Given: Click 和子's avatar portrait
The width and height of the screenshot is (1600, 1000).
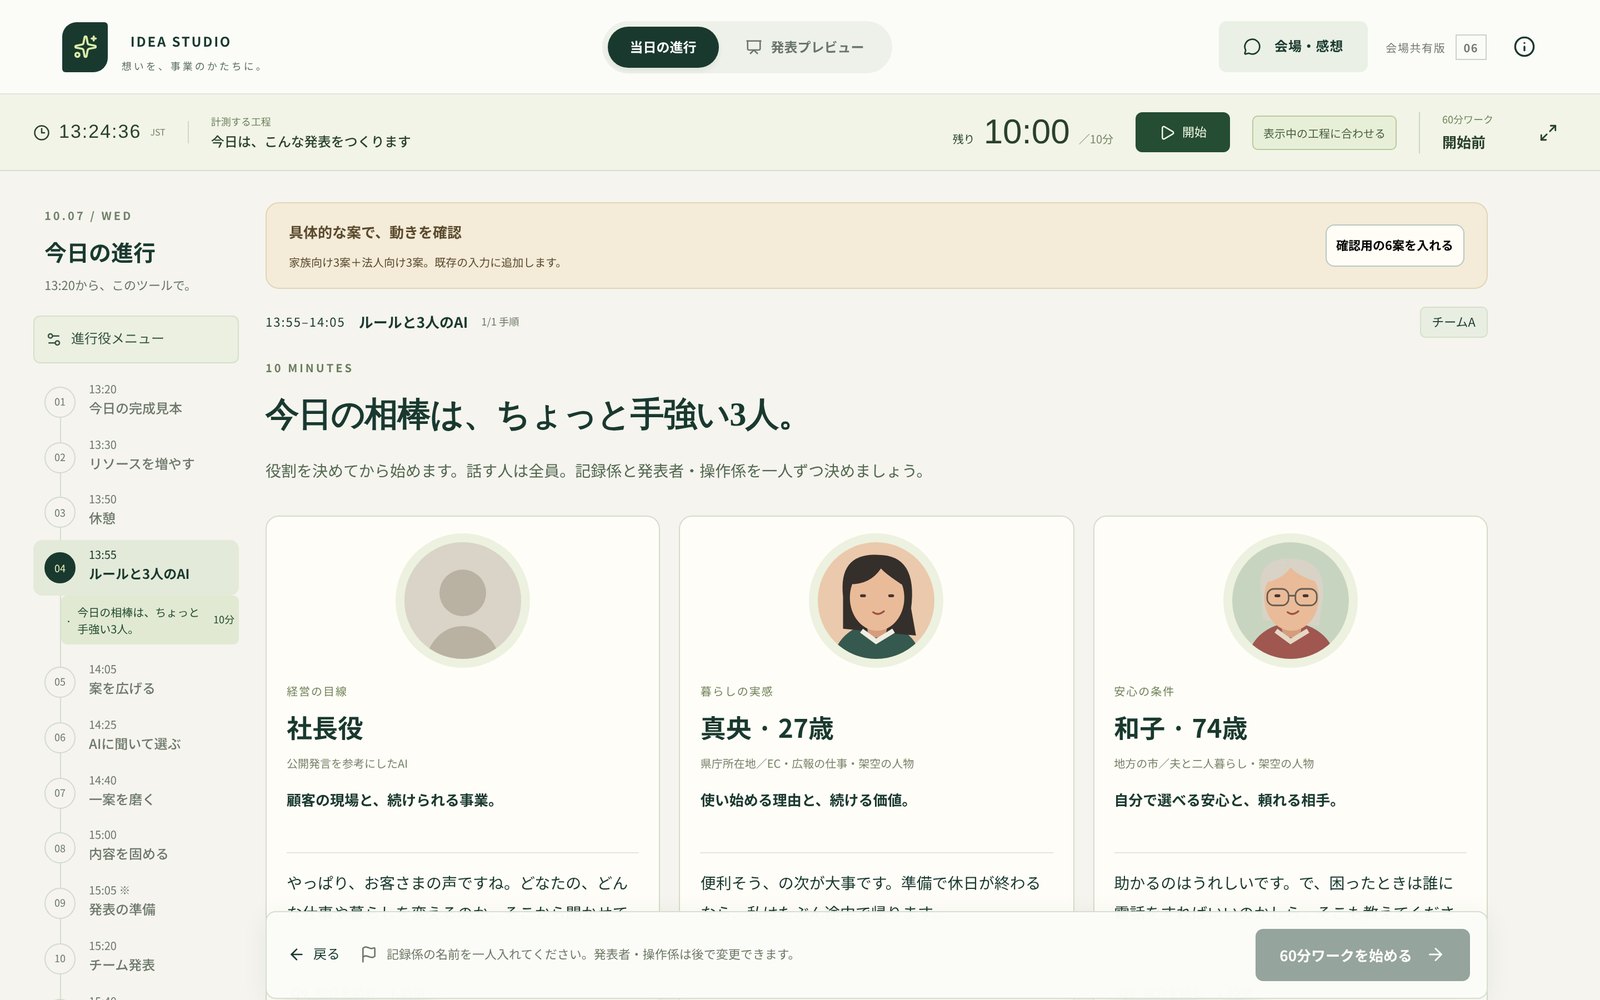Looking at the screenshot, I should click(x=1290, y=600).
